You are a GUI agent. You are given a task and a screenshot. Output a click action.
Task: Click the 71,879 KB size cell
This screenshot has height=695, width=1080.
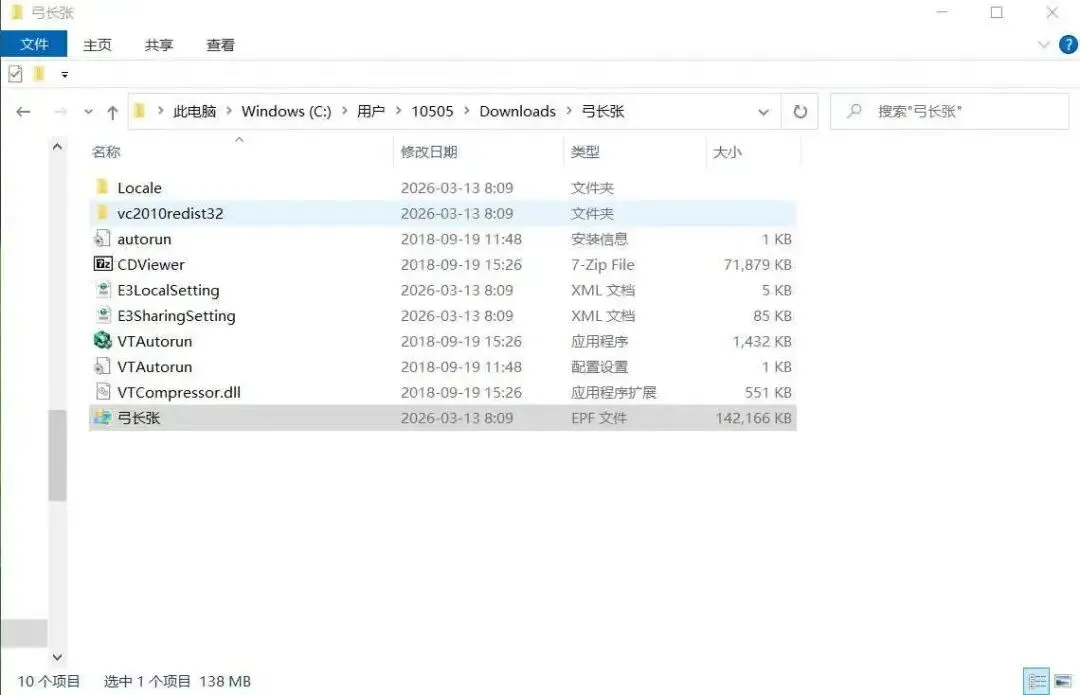(x=757, y=264)
